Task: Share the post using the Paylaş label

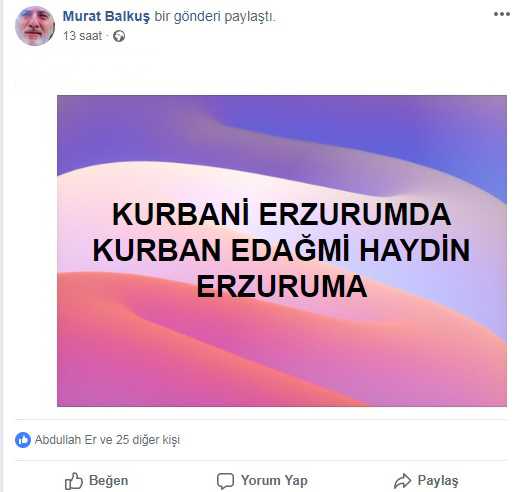Action: (x=438, y=481)
